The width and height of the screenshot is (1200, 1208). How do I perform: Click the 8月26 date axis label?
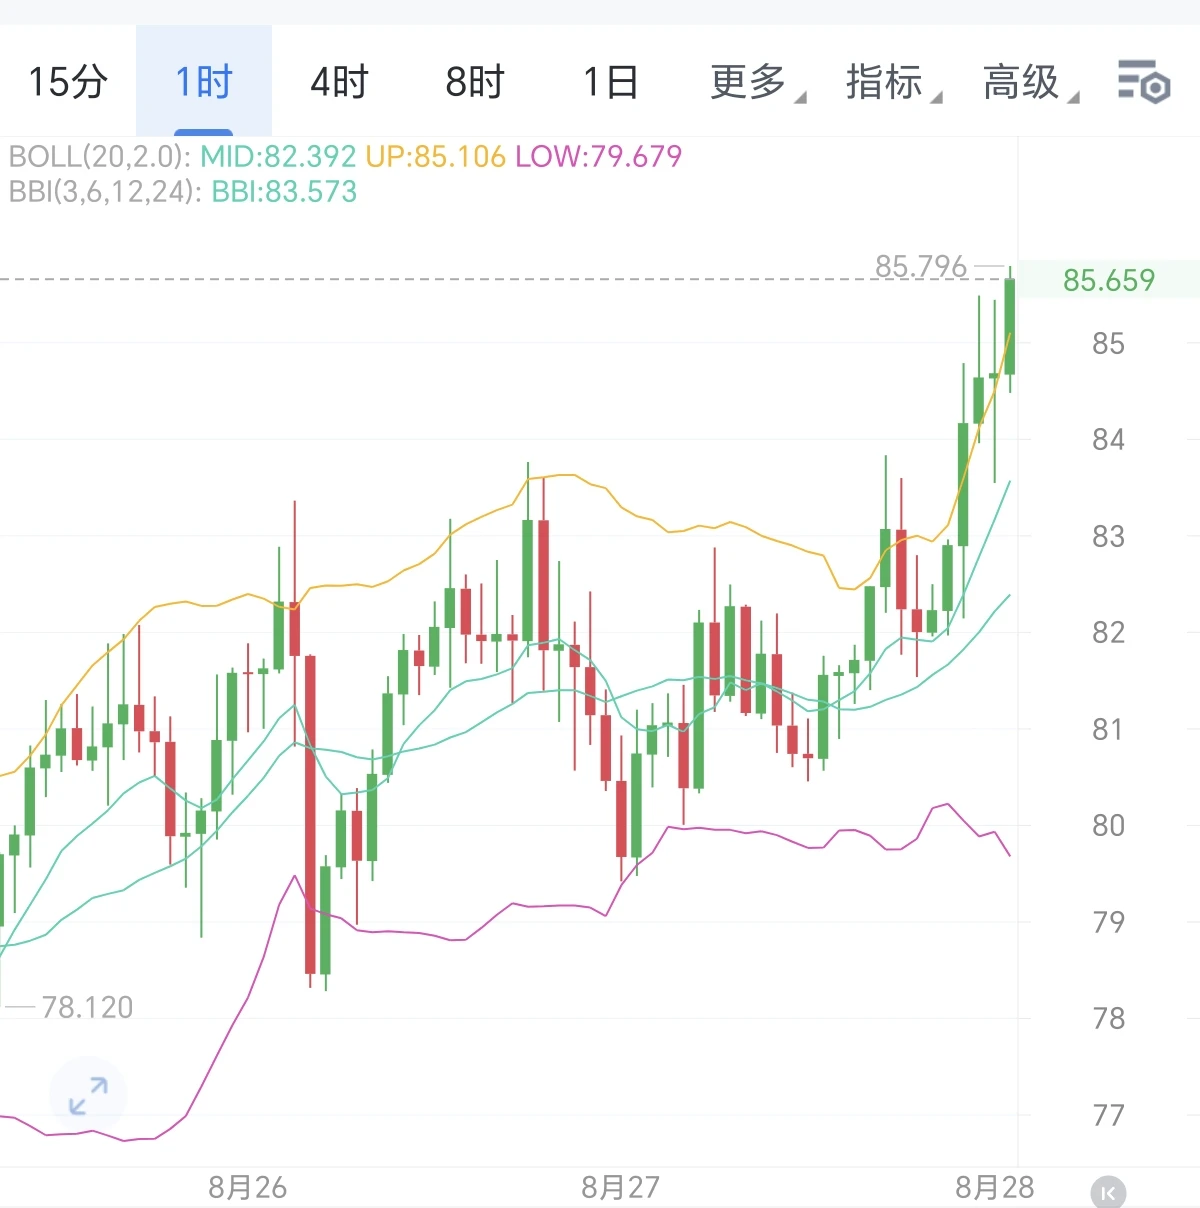(x=248, y=1187)
